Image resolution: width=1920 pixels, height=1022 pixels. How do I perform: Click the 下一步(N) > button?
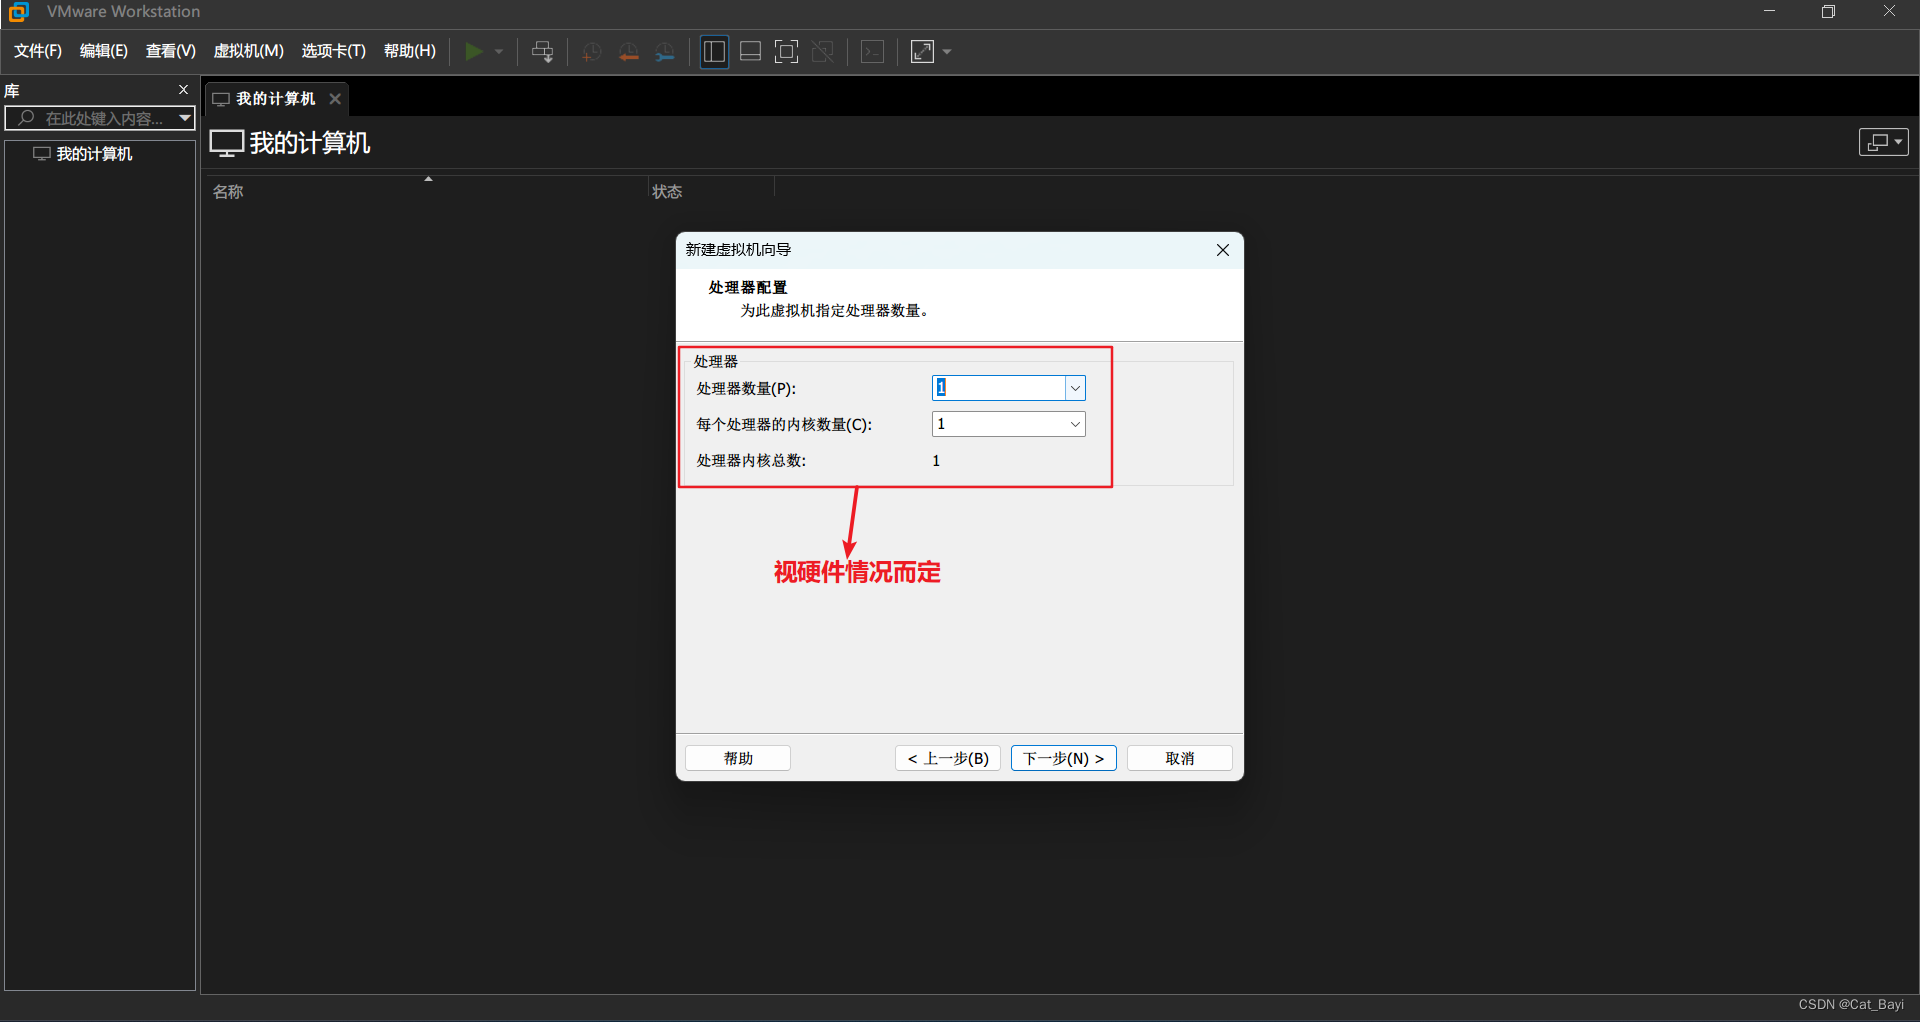pos(1064,758)
